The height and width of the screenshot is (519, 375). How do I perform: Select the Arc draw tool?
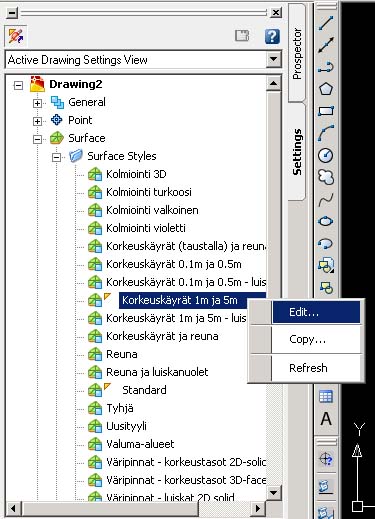pyautogui.click(x=326, y=133)
